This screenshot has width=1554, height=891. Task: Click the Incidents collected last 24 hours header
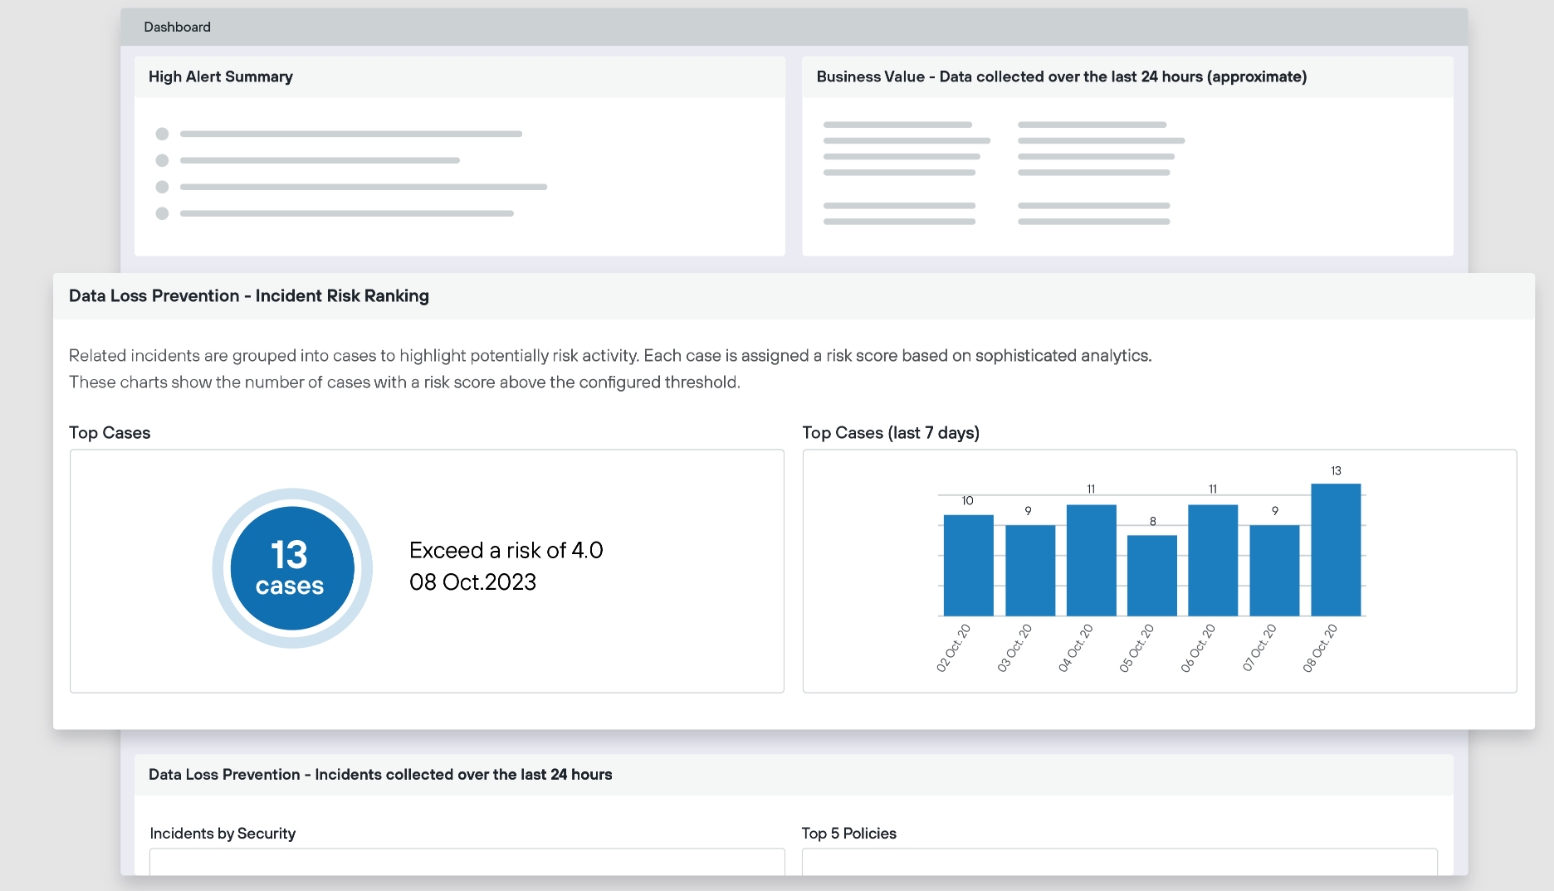[x=380, y=775]
